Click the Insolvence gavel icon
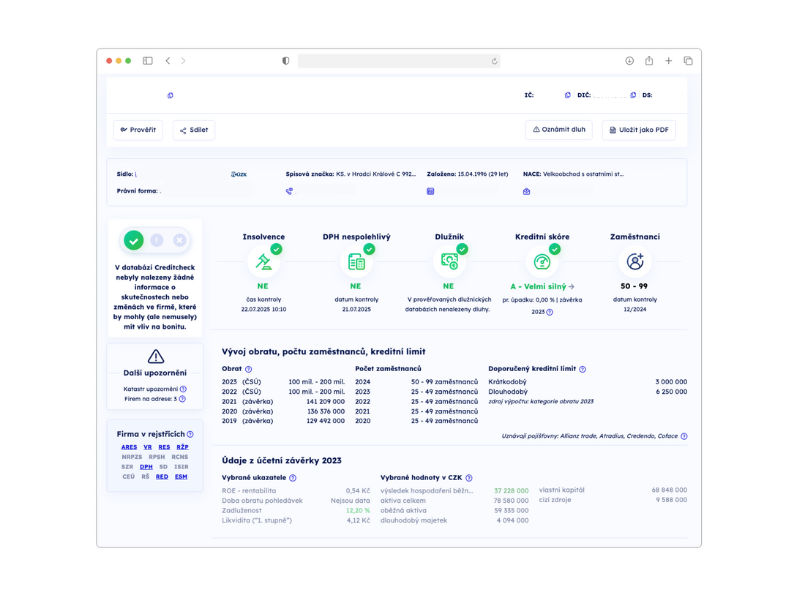800x600 pixels. pos(263,262)
